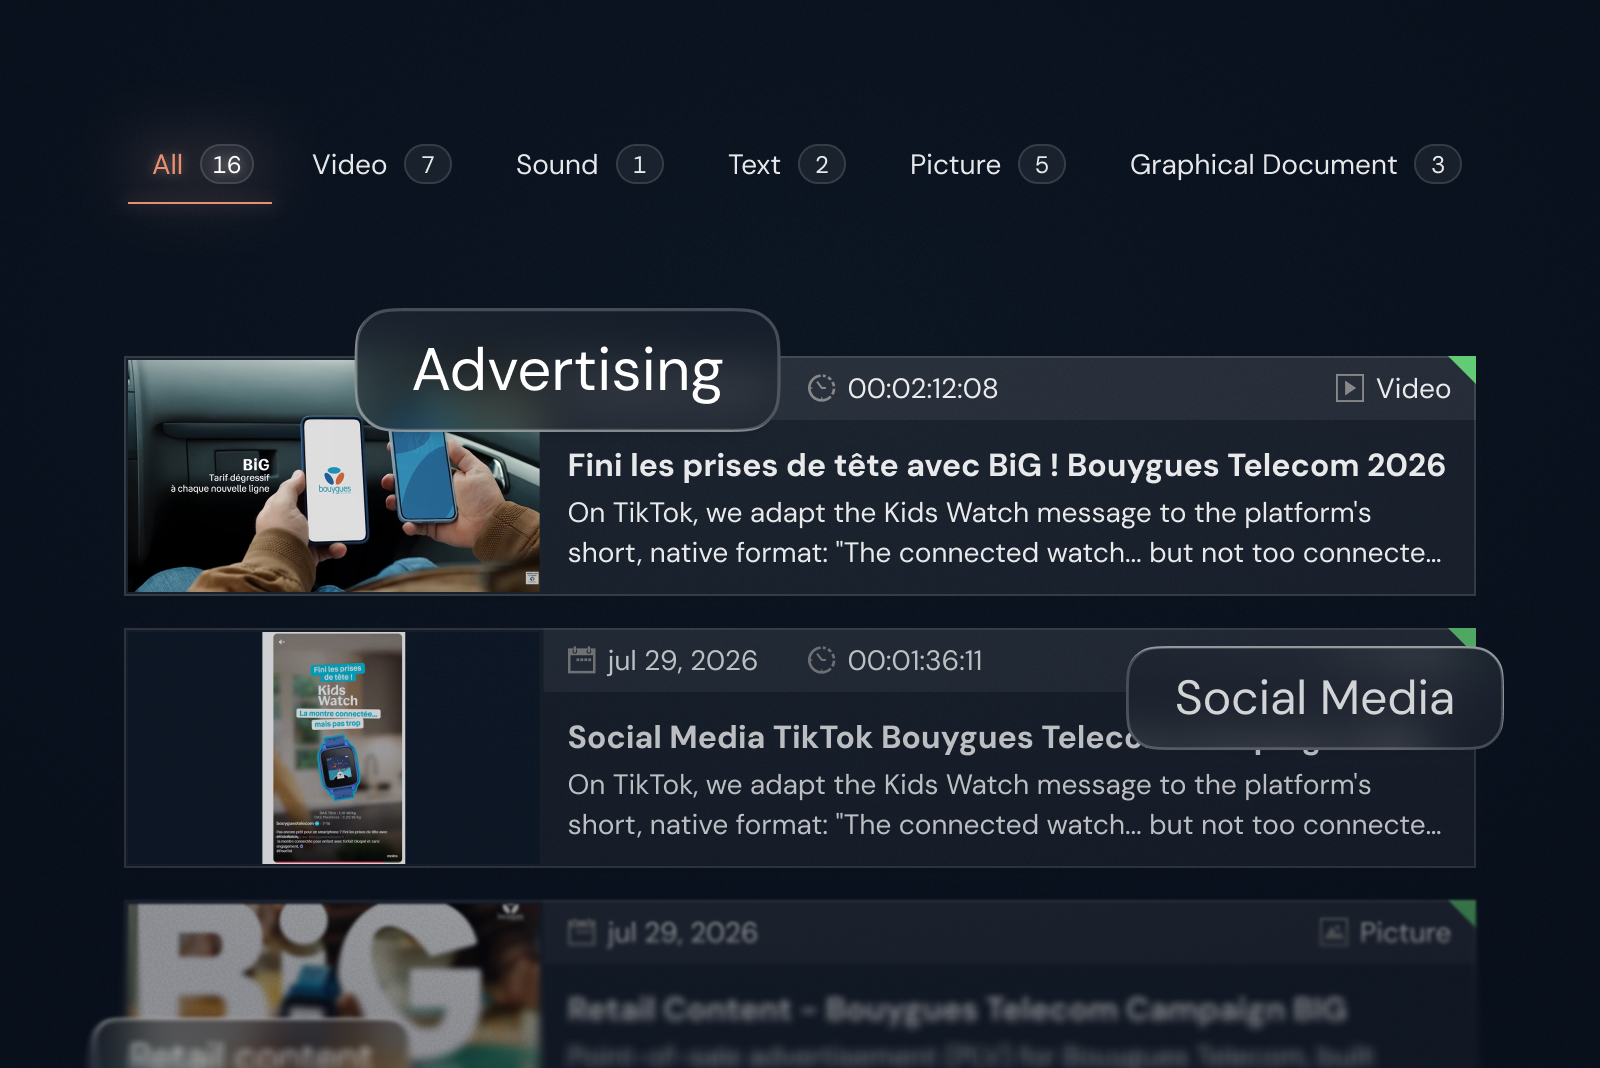Show the Text filter tab

tap(786, 165)
